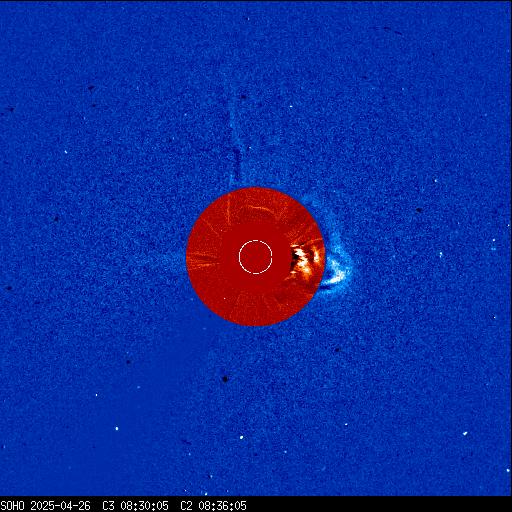512x512 pixels.
Task: Click the curved arc at top of red disk
Action: (x=257, y=209)
